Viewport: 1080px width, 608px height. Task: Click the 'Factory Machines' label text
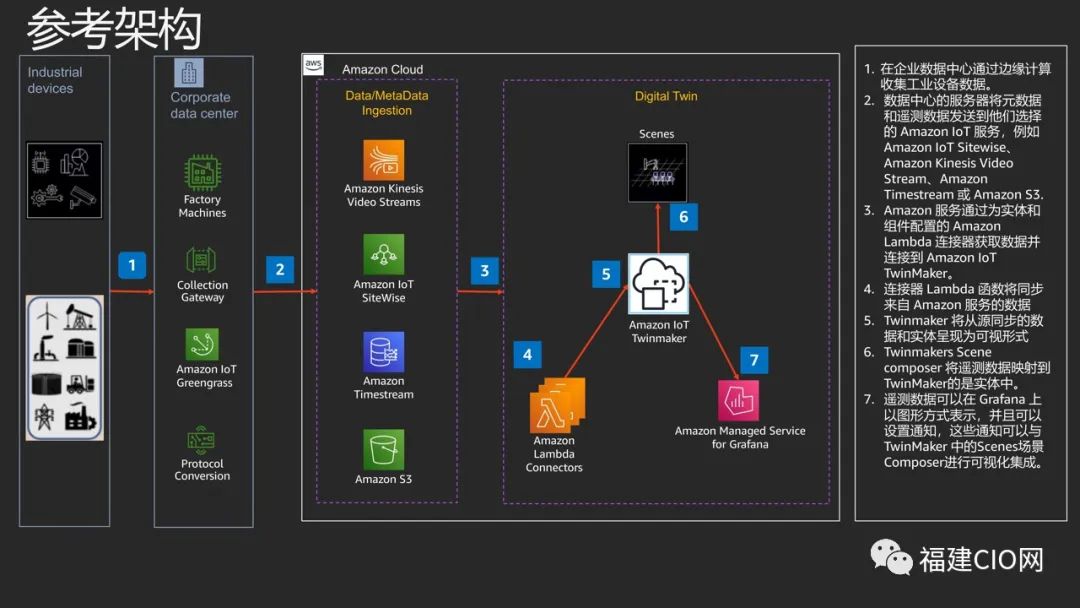click(x=202, y=206)
